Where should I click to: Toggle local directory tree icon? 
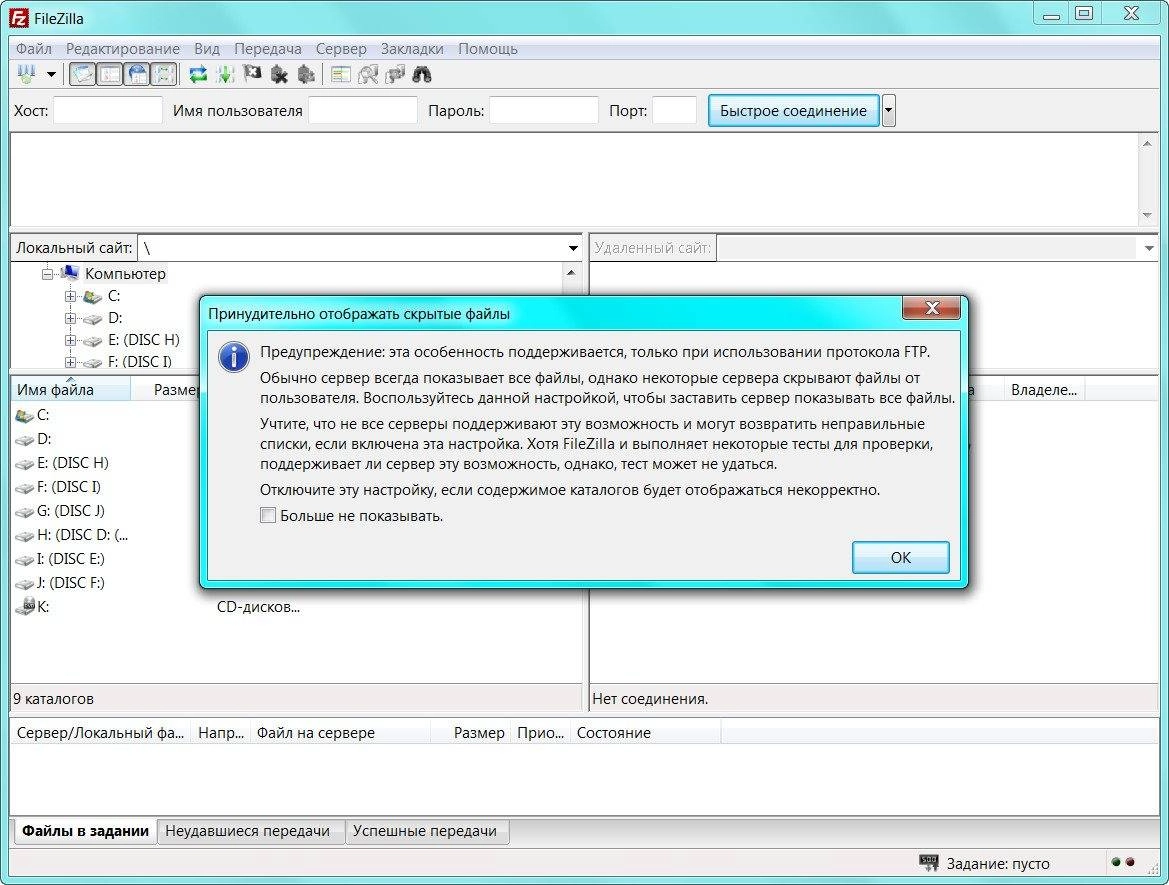click(110, 75)
